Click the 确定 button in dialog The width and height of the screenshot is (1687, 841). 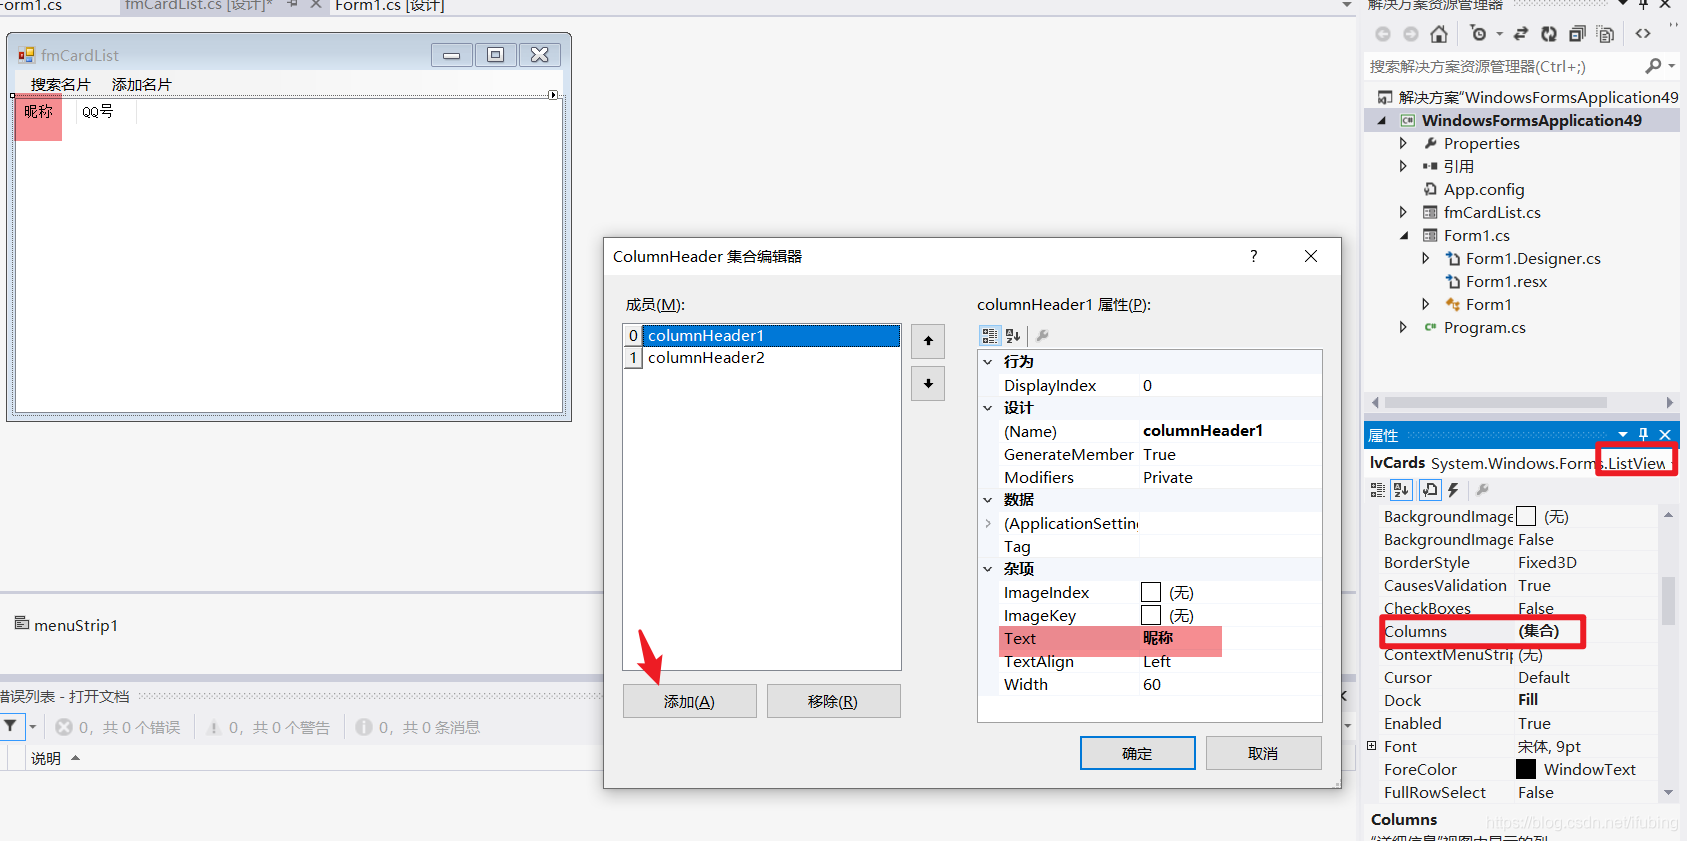[x=1137, y=753]
